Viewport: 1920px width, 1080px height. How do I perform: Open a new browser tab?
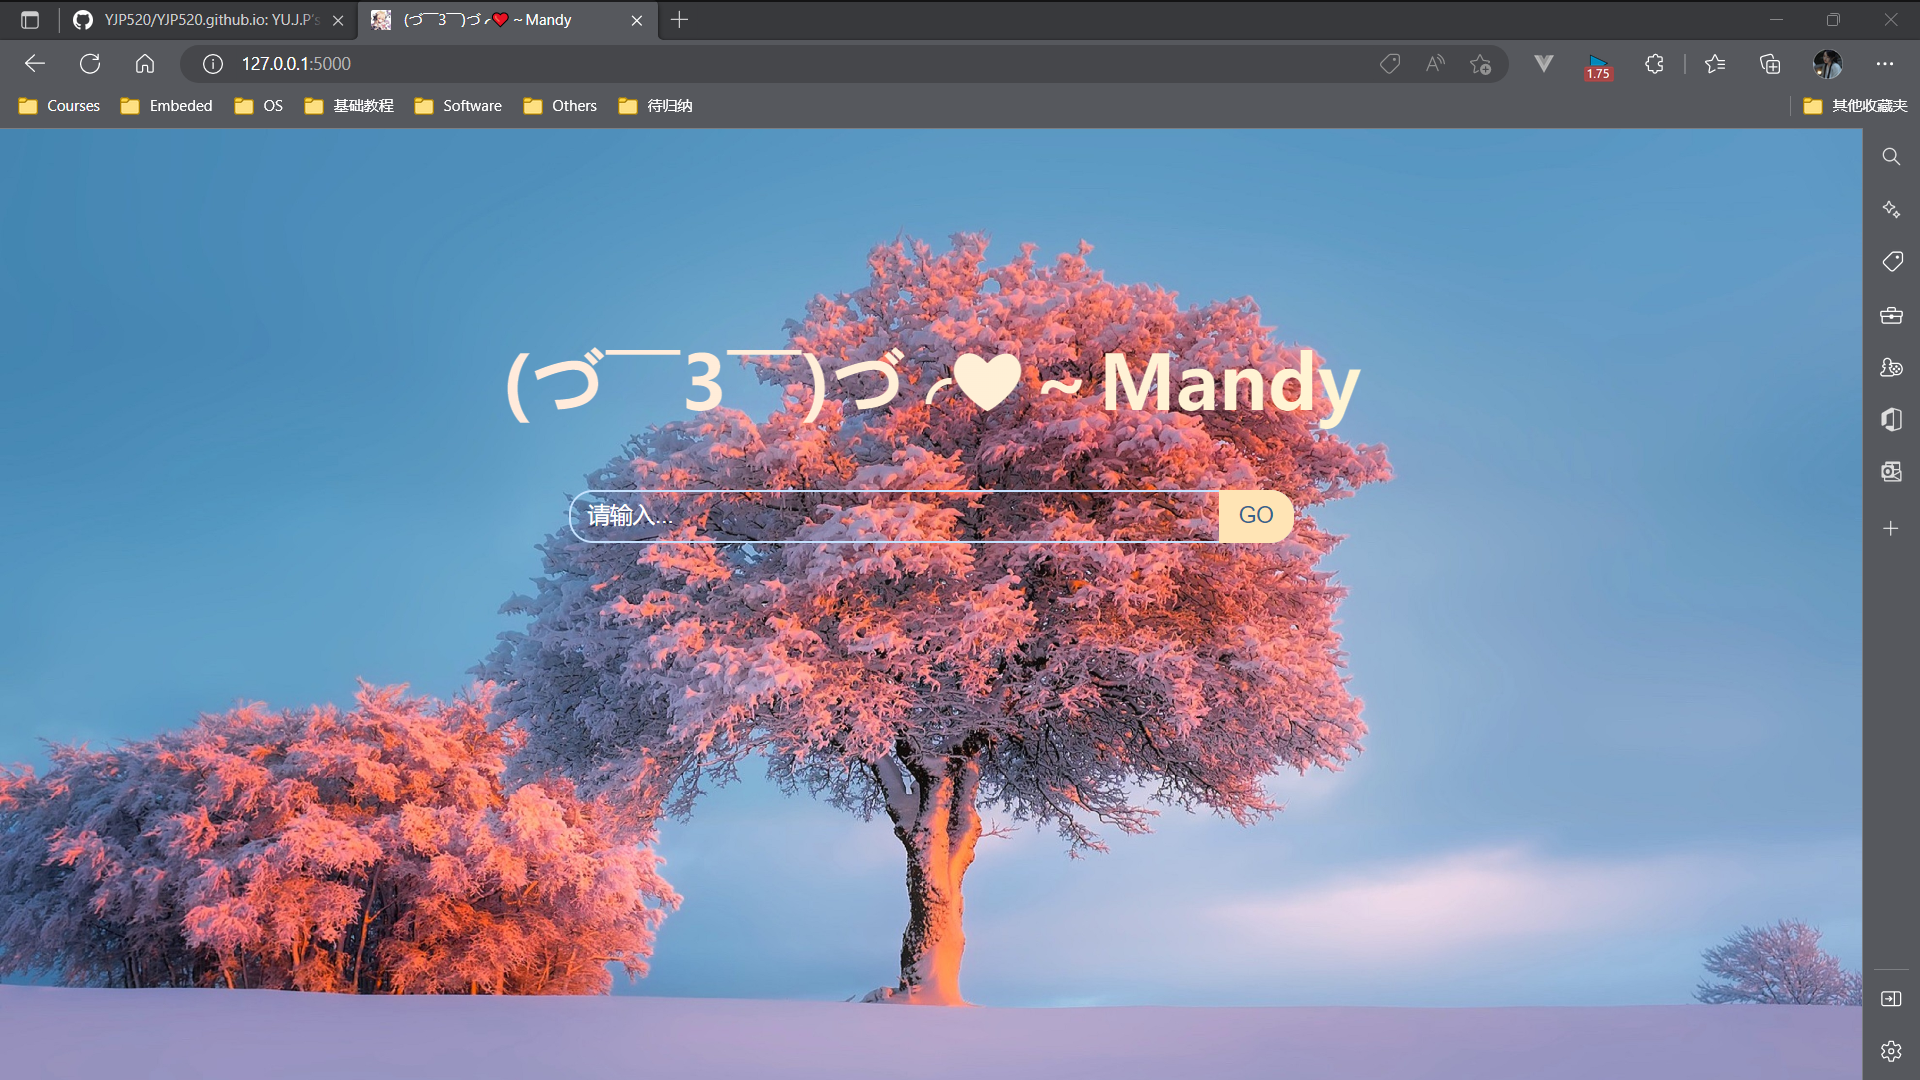(x=679, y=20)
